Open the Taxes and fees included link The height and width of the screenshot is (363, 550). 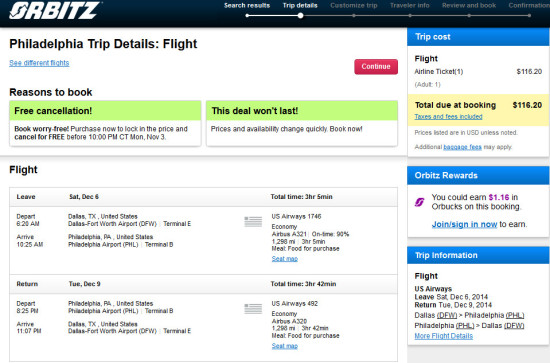[x=448, y=116]
